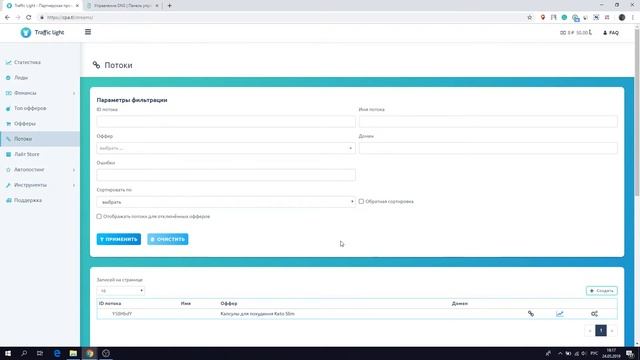Click the stream link icon in the Keto Slim row

531,313
